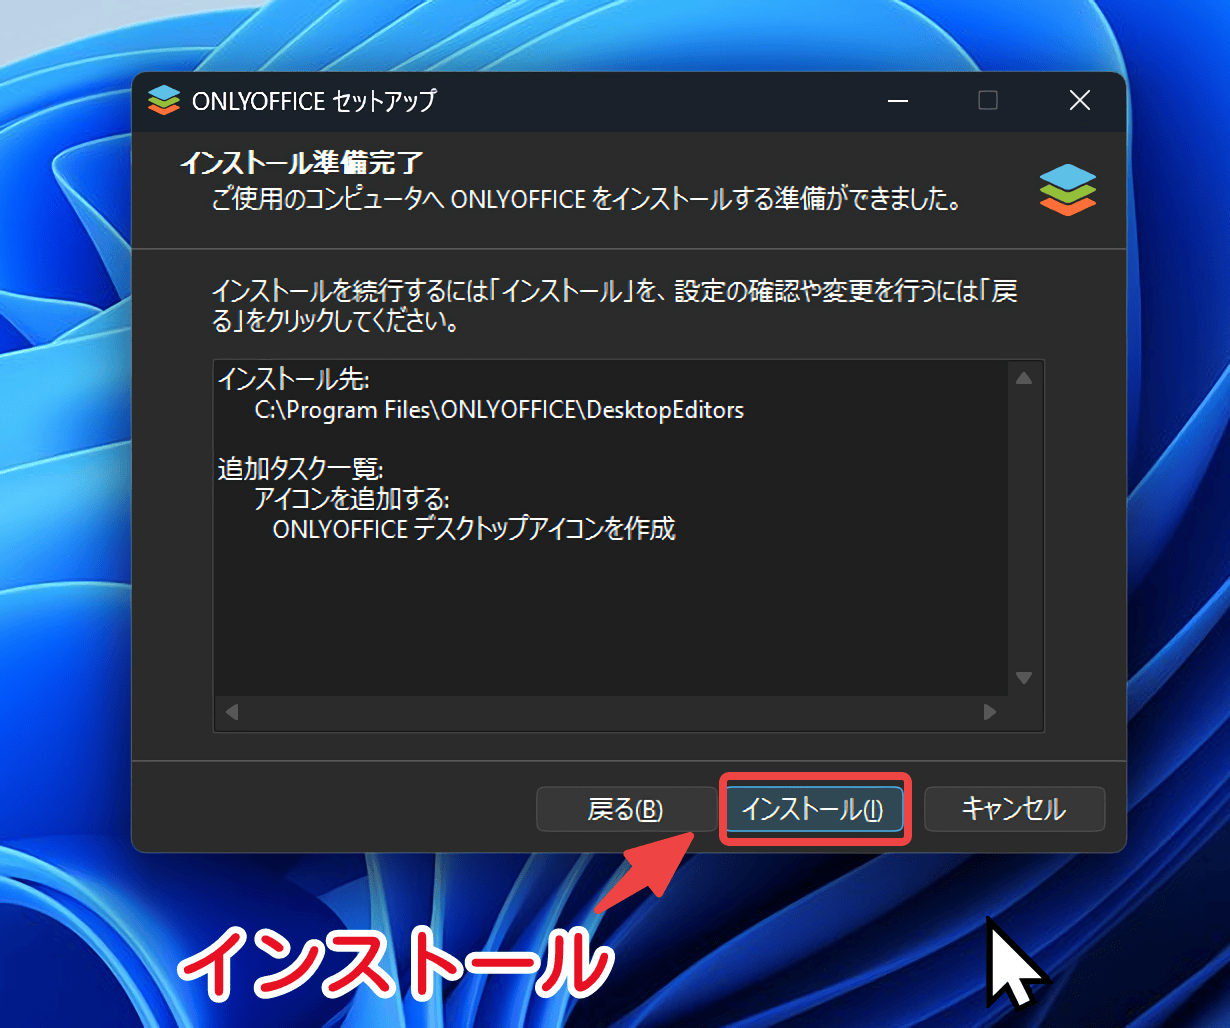This screenshot has width=1230, height=1028.
Task: Close the ONLYOFFICE setup window
Action: (x=1080, y=101)
